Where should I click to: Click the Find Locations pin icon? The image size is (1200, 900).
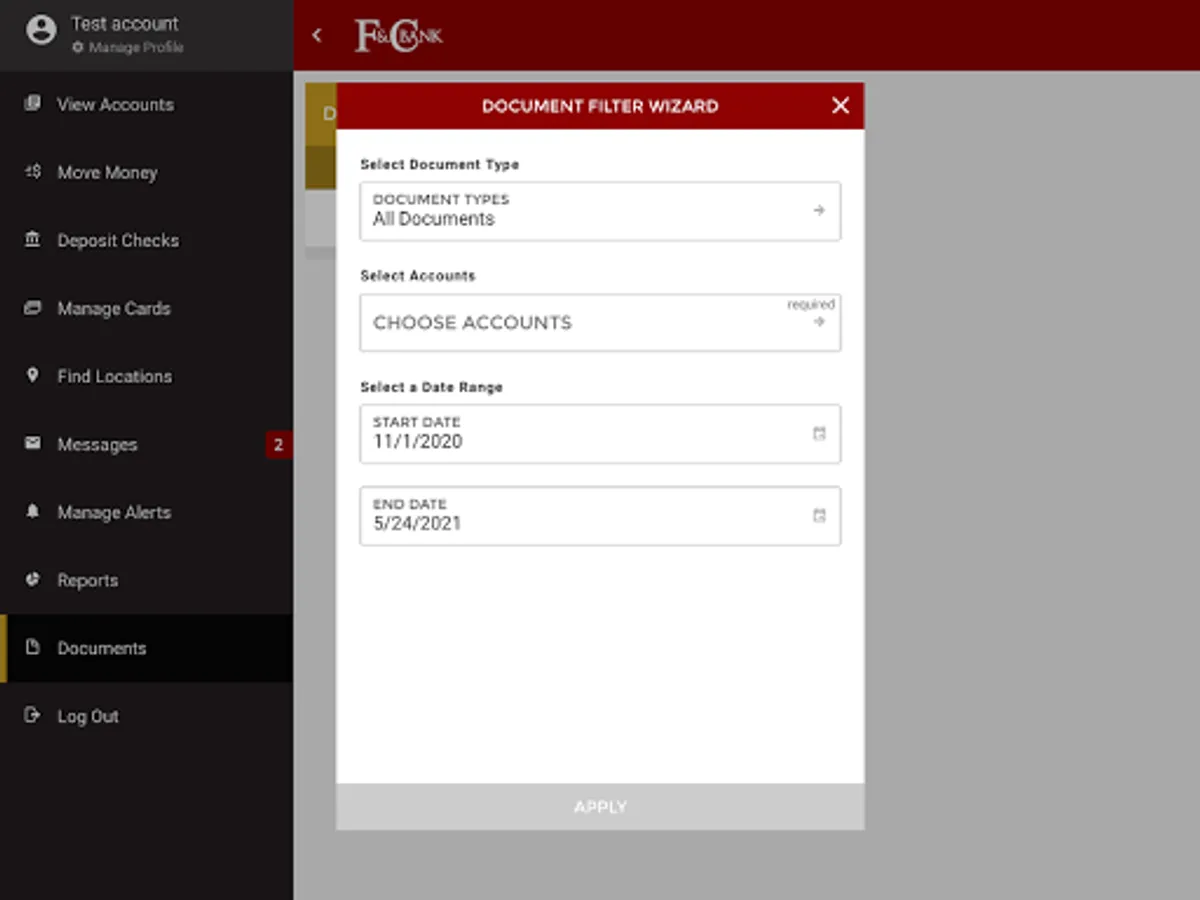coord(33,375)
